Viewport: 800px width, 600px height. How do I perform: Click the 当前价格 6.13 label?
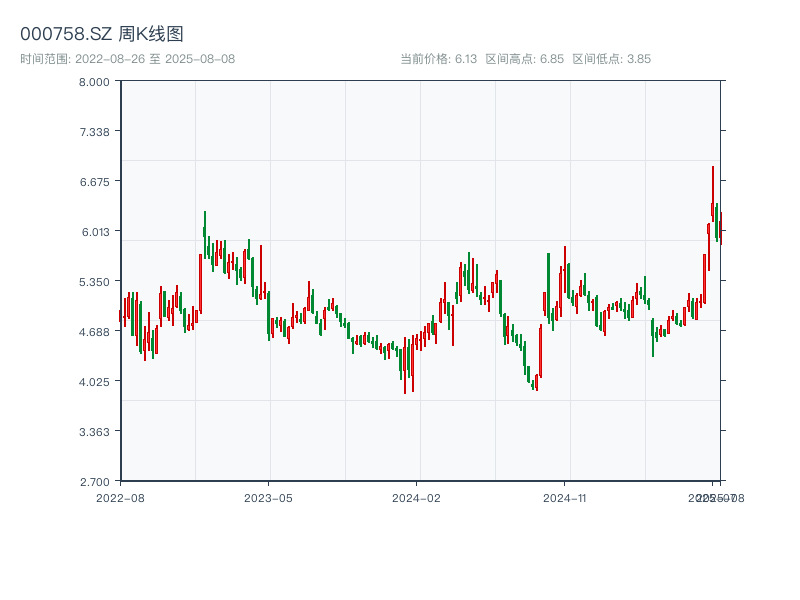pyautogui.click(x=439, y=59)
